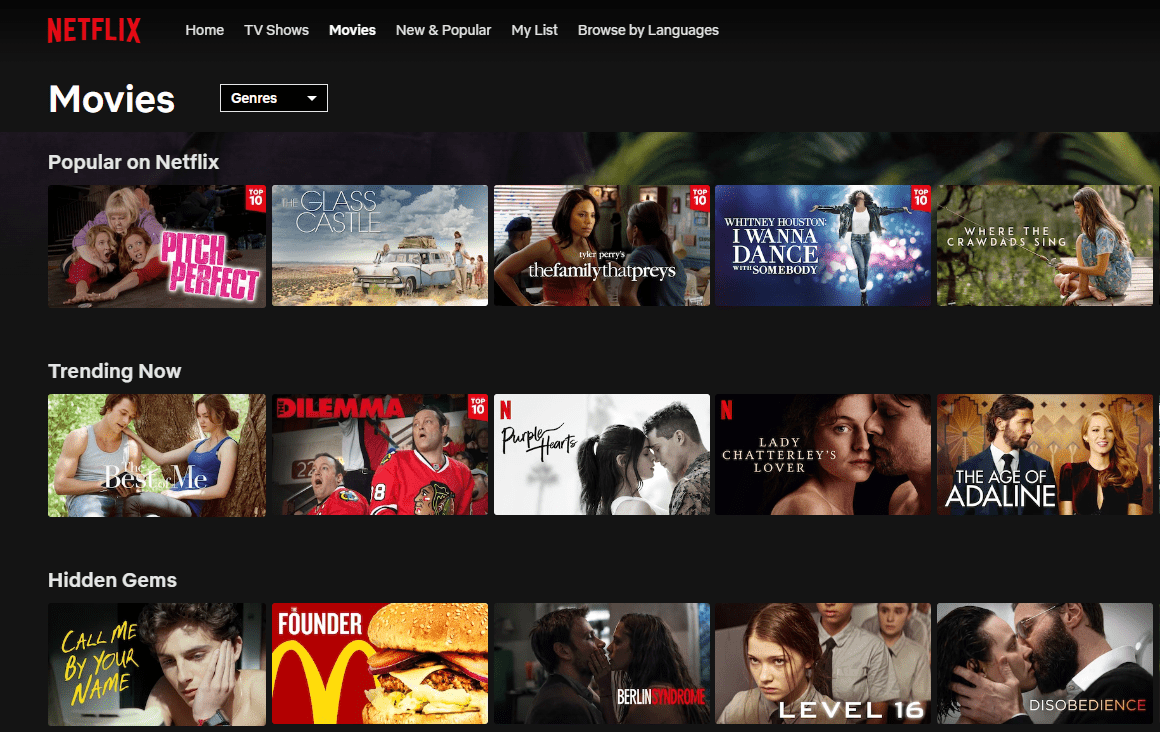Screen dimensions: 1160x732
Task: Open Where the Crawdads Sing
Action: [1044, 245]
